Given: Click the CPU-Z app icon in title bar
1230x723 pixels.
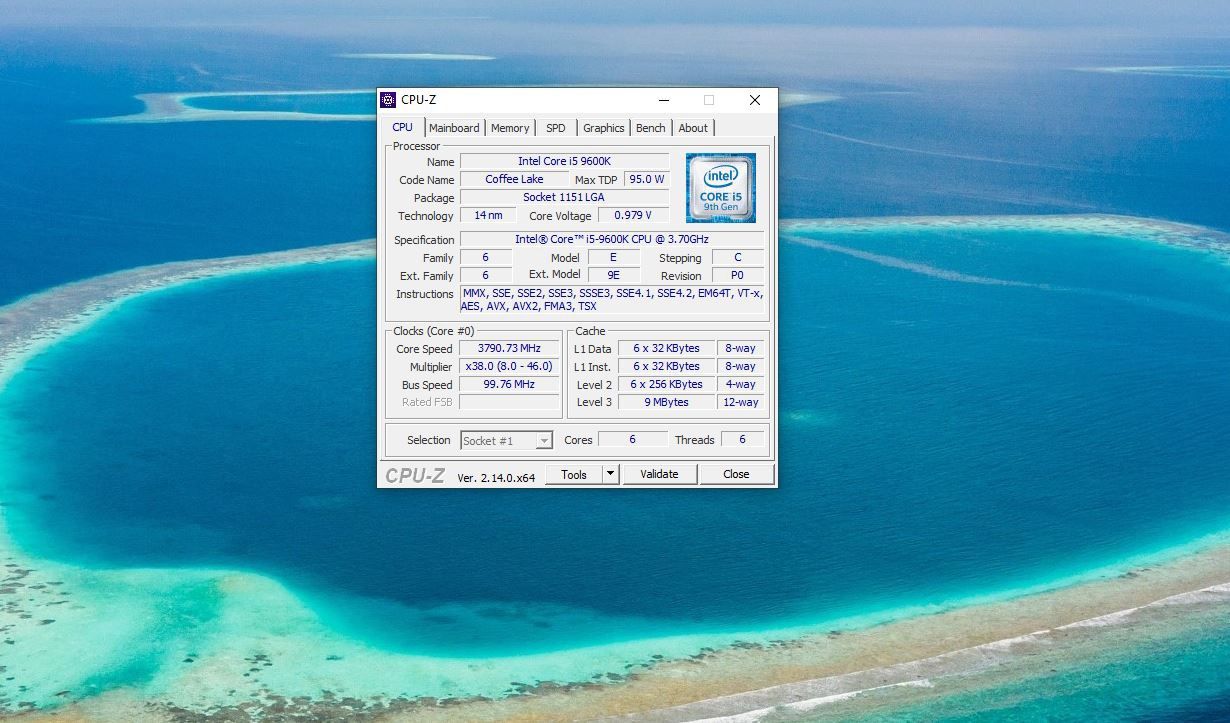Looking at the screenshot, I should 388,100.
